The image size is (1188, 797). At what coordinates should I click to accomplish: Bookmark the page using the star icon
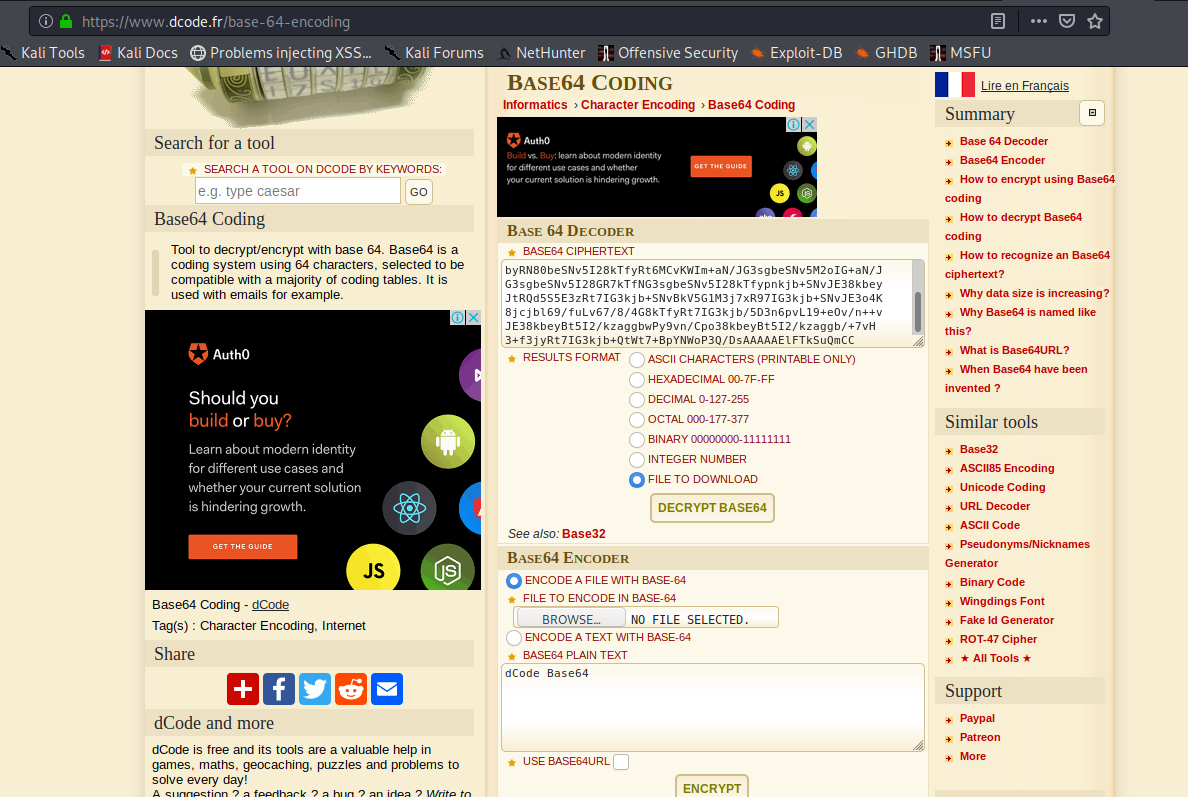1095,20
